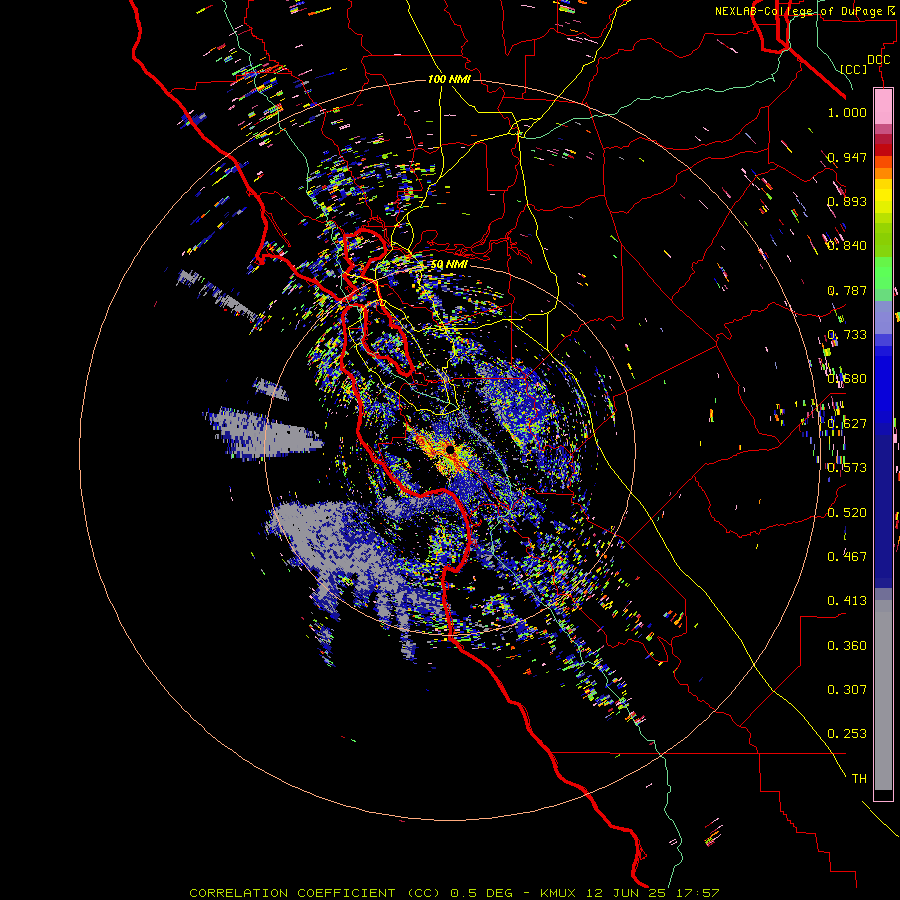Click the 0.360 scale value
Viewport: 900px width, 900px height.
click(847, 645)
